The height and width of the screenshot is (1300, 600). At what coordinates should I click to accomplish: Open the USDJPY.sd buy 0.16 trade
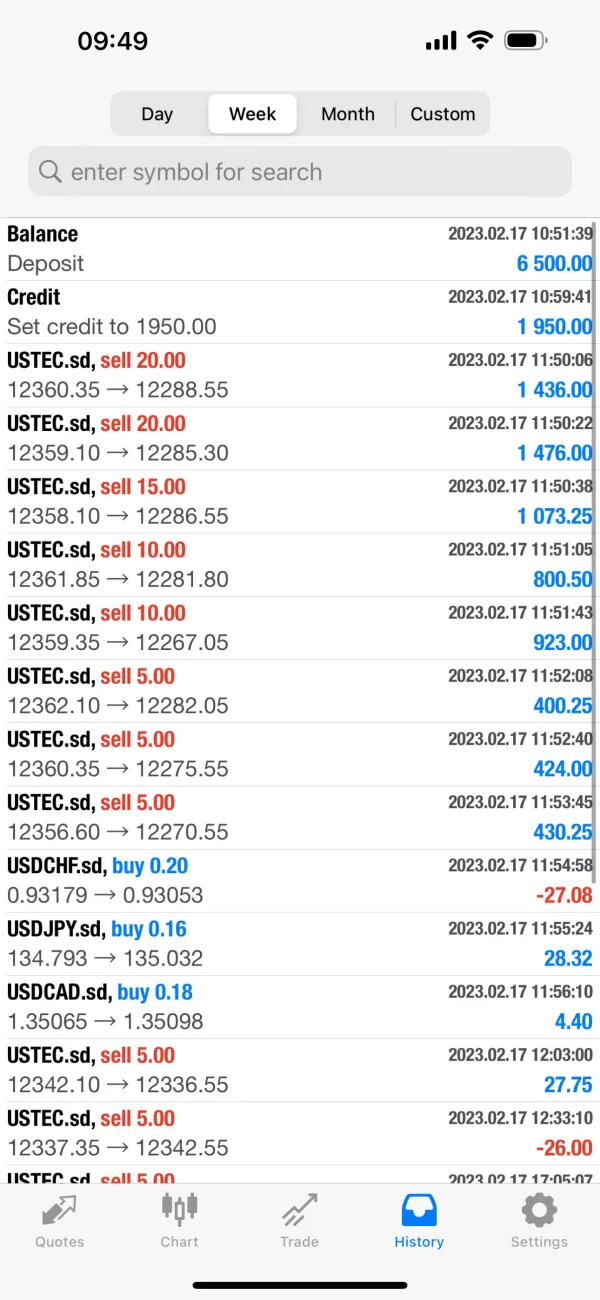299,943
